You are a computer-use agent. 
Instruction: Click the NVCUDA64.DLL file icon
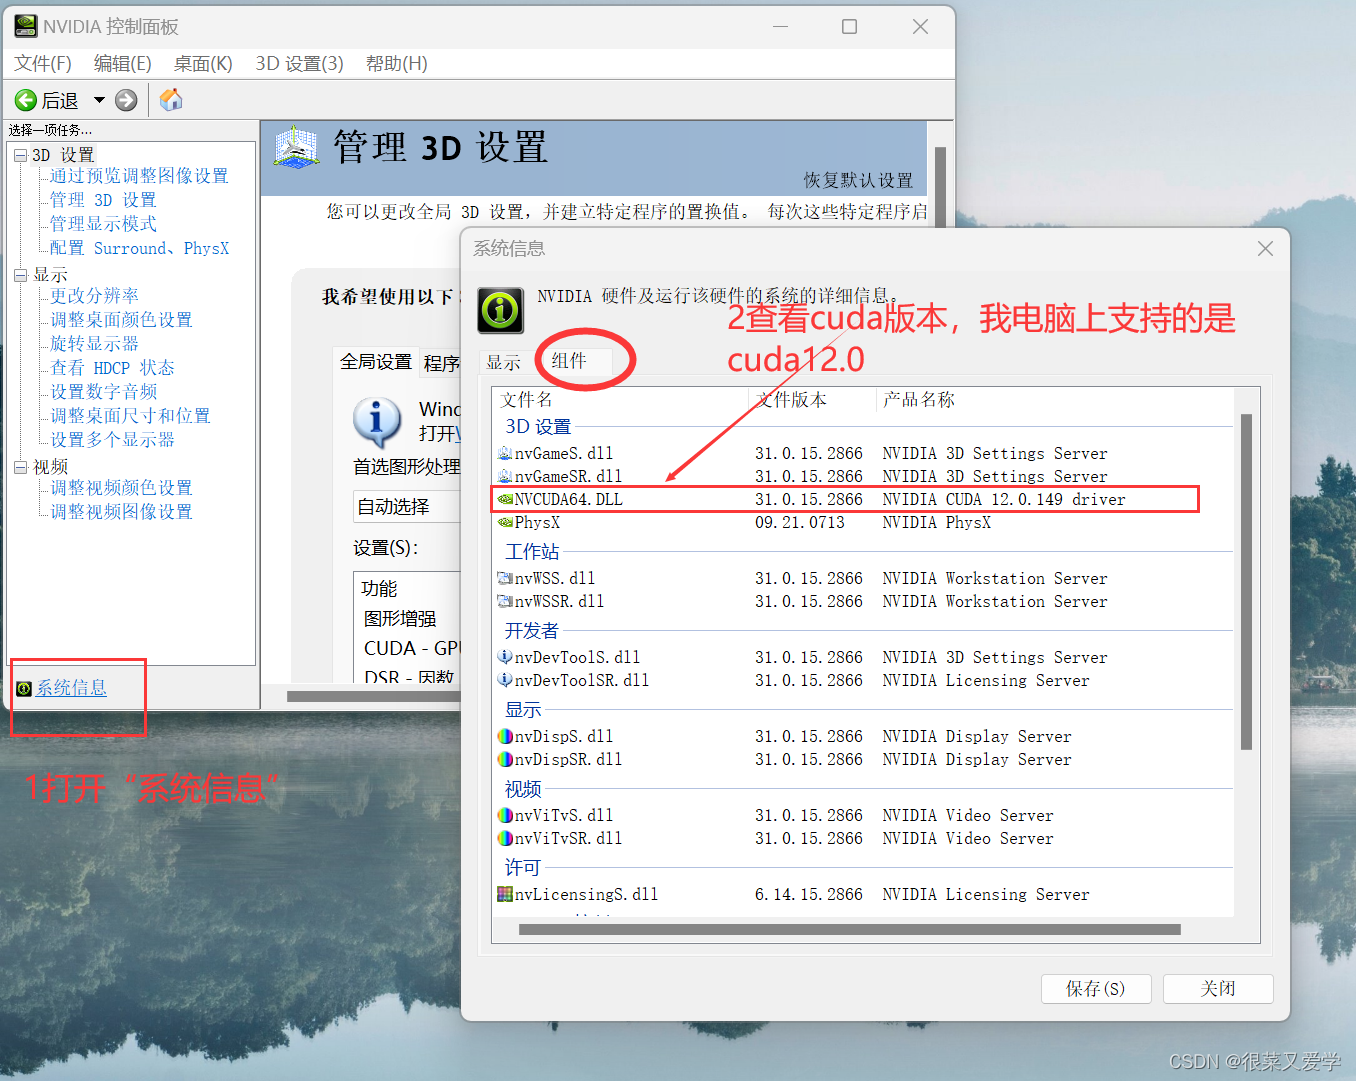point(505,499)
